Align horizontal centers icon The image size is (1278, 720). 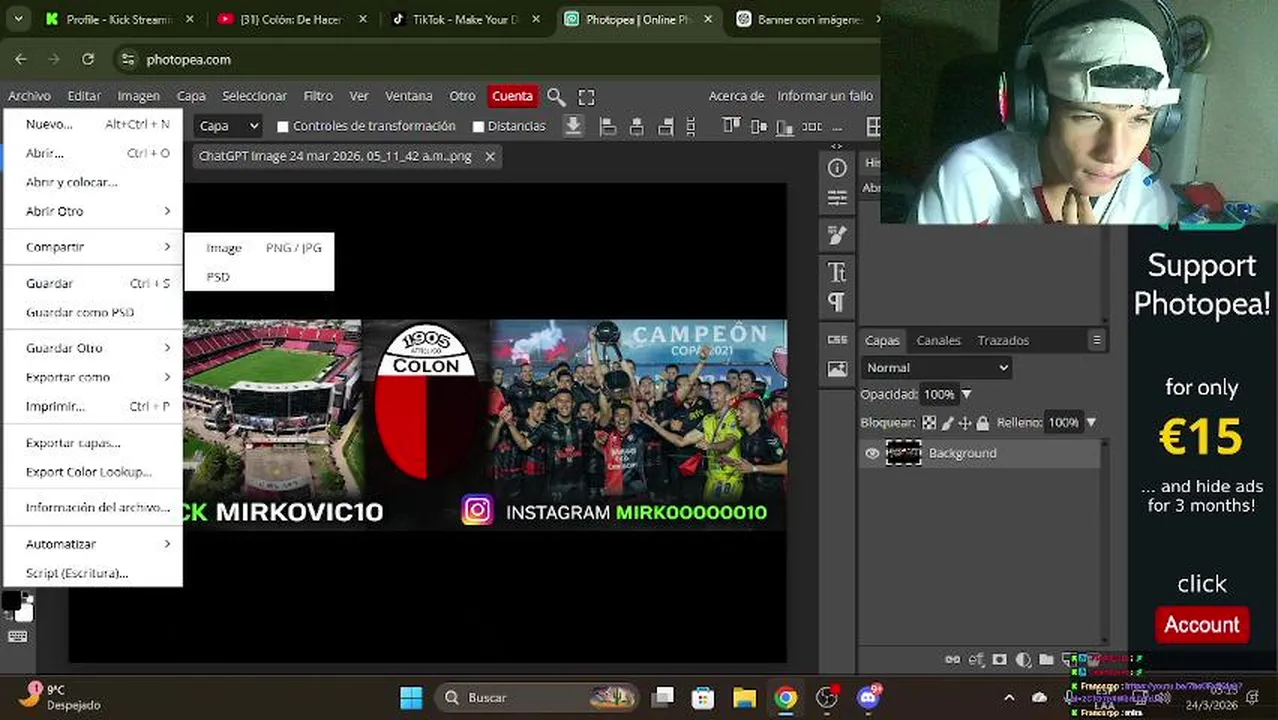(636, 126)
